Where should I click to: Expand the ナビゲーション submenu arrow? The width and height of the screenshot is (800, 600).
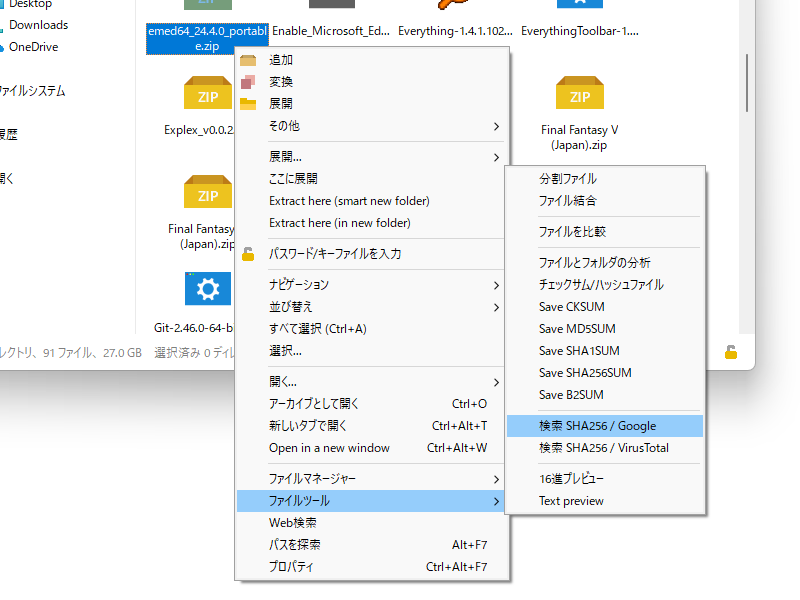(496, 285)
